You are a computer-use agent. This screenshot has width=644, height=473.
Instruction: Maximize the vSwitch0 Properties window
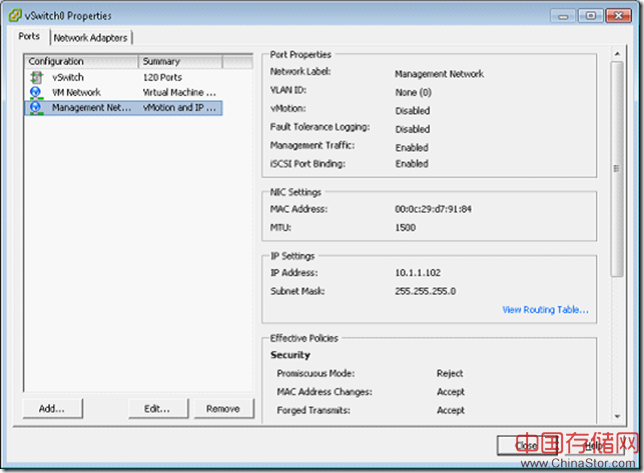[x=591, y=16]
